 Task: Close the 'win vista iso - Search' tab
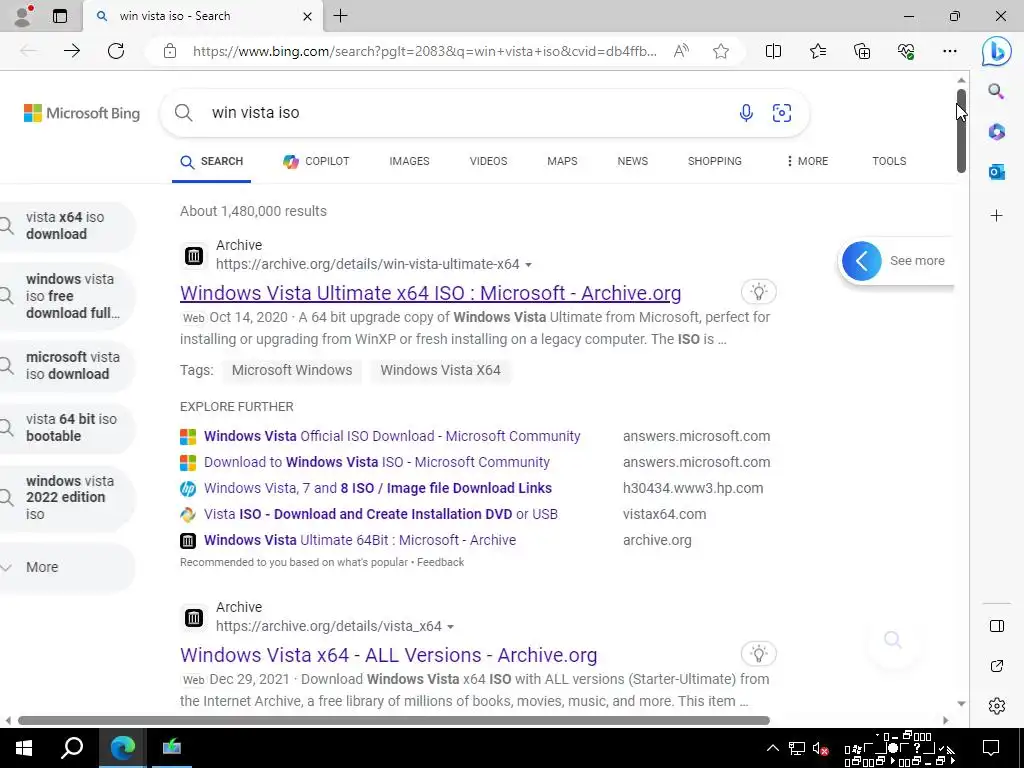pyautogui.click(x=307, y=16)
